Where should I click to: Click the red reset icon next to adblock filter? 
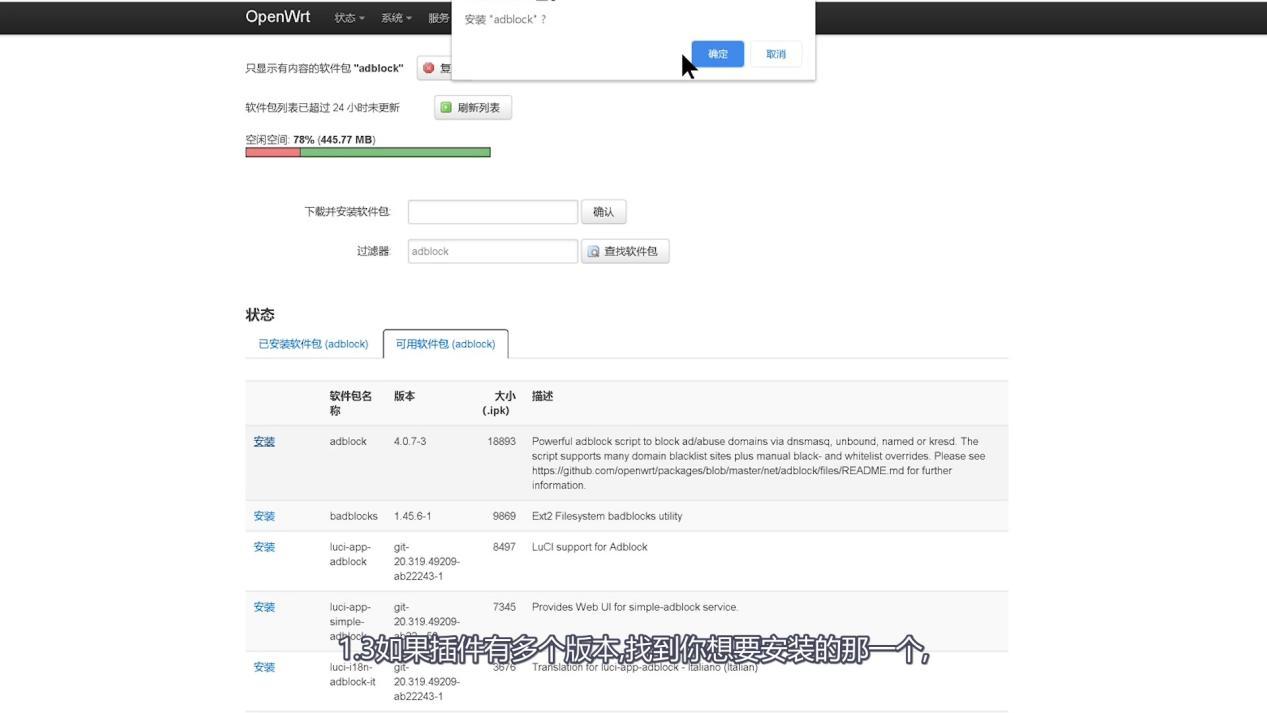click(x=430, y=67)
